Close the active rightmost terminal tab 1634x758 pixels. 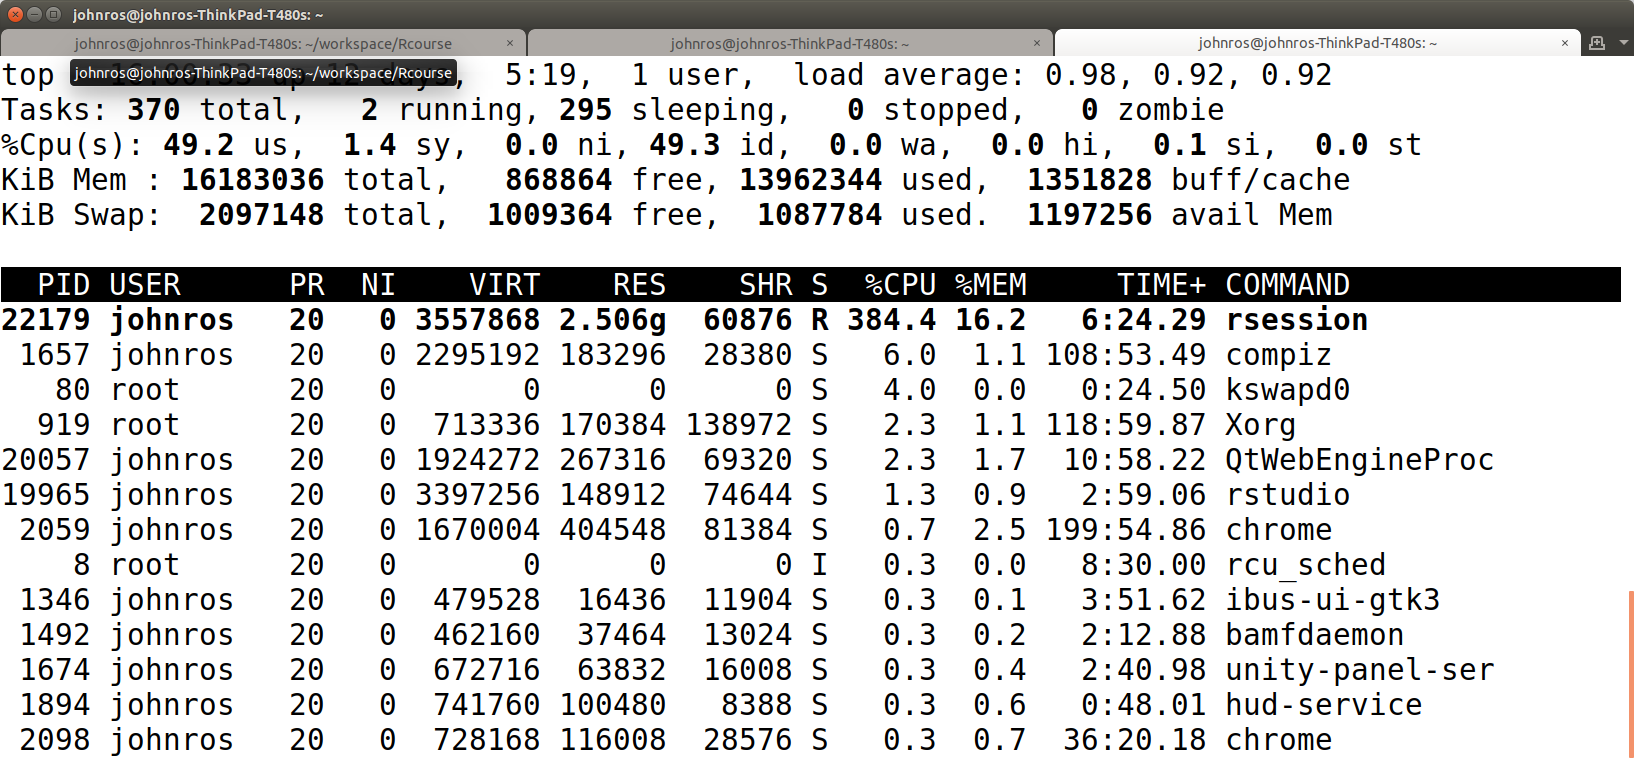tap(1565, 43)
